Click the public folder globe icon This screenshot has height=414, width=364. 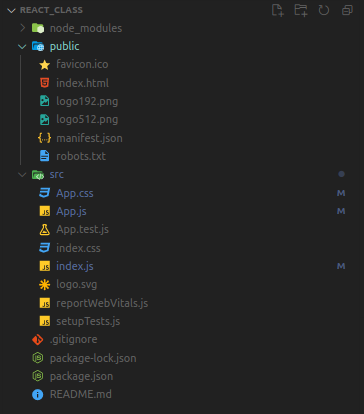coord(38,46)
